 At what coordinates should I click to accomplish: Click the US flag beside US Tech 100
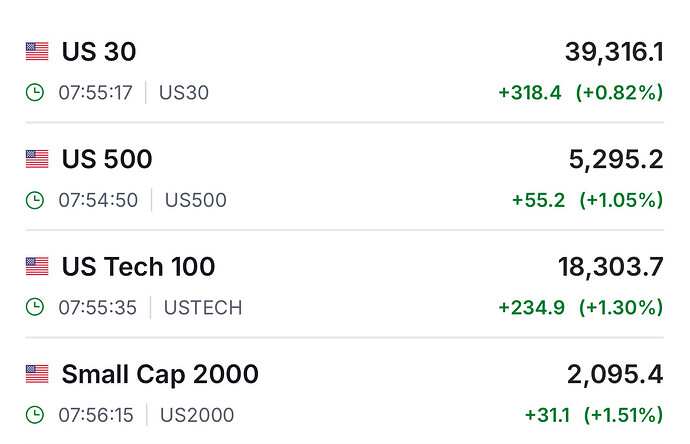pos(37,266)
